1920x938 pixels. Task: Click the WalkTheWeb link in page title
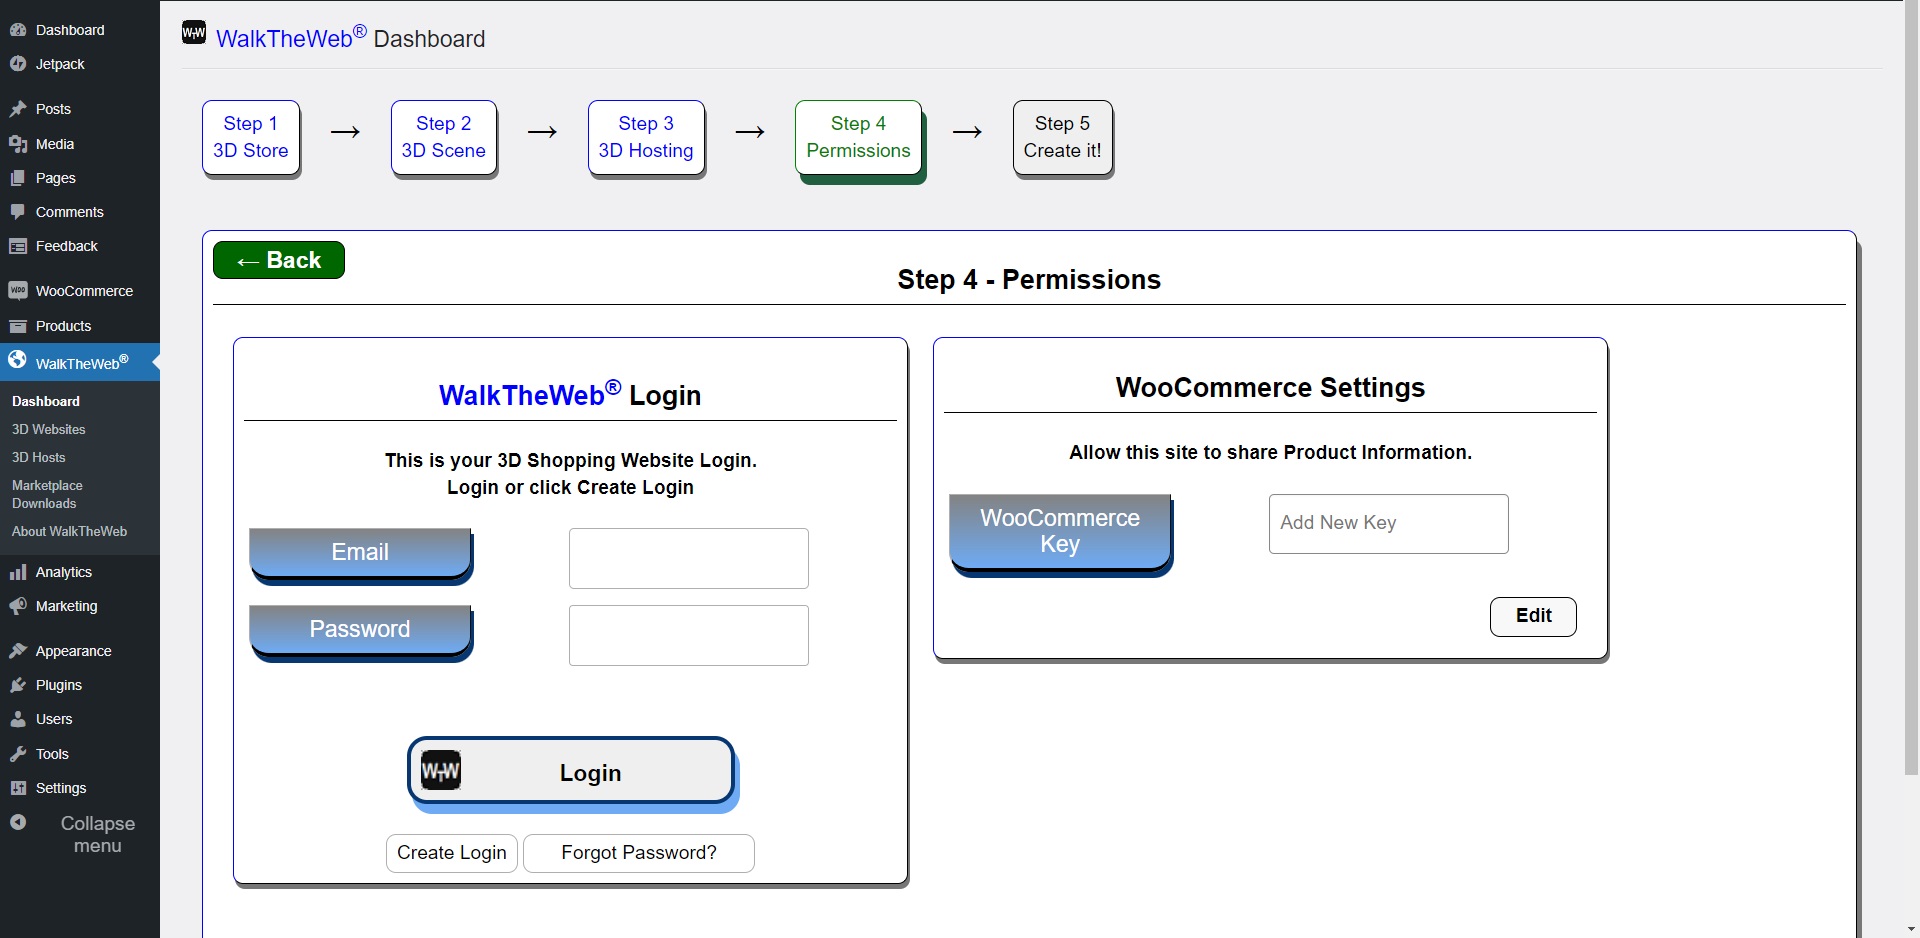291,37
